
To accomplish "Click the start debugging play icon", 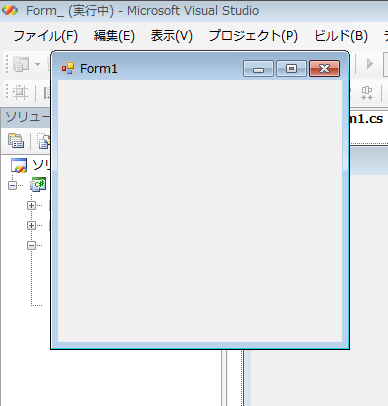I will [369, 63].
